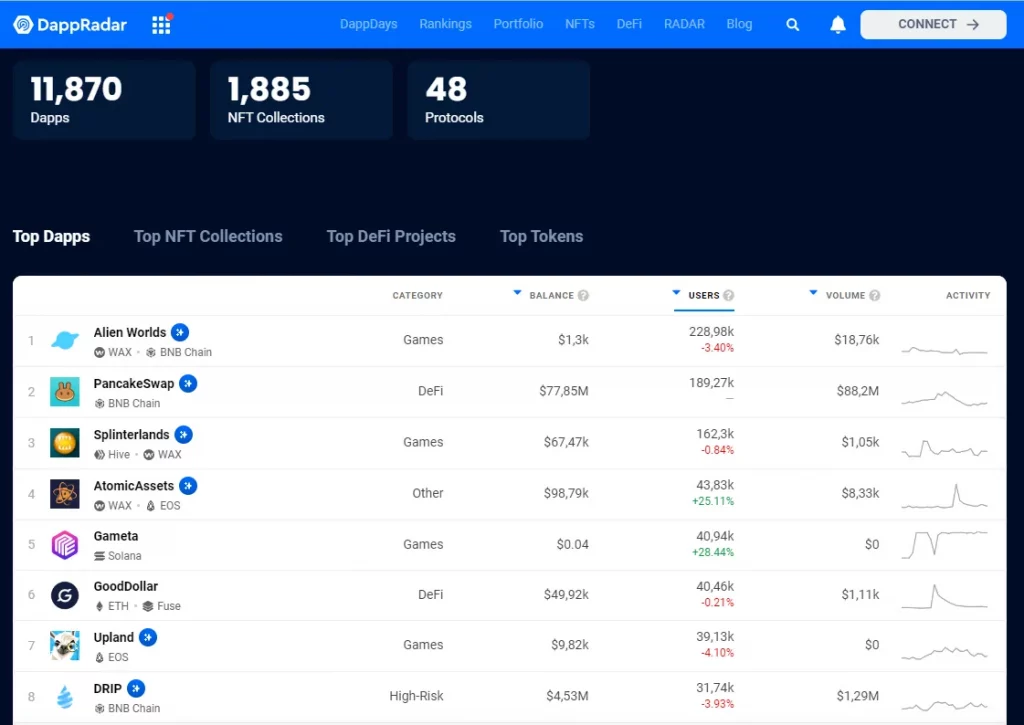This screenshot has width=1024, height=725.
Task: Open the Upland dapp link
Action: click(114, 637)
